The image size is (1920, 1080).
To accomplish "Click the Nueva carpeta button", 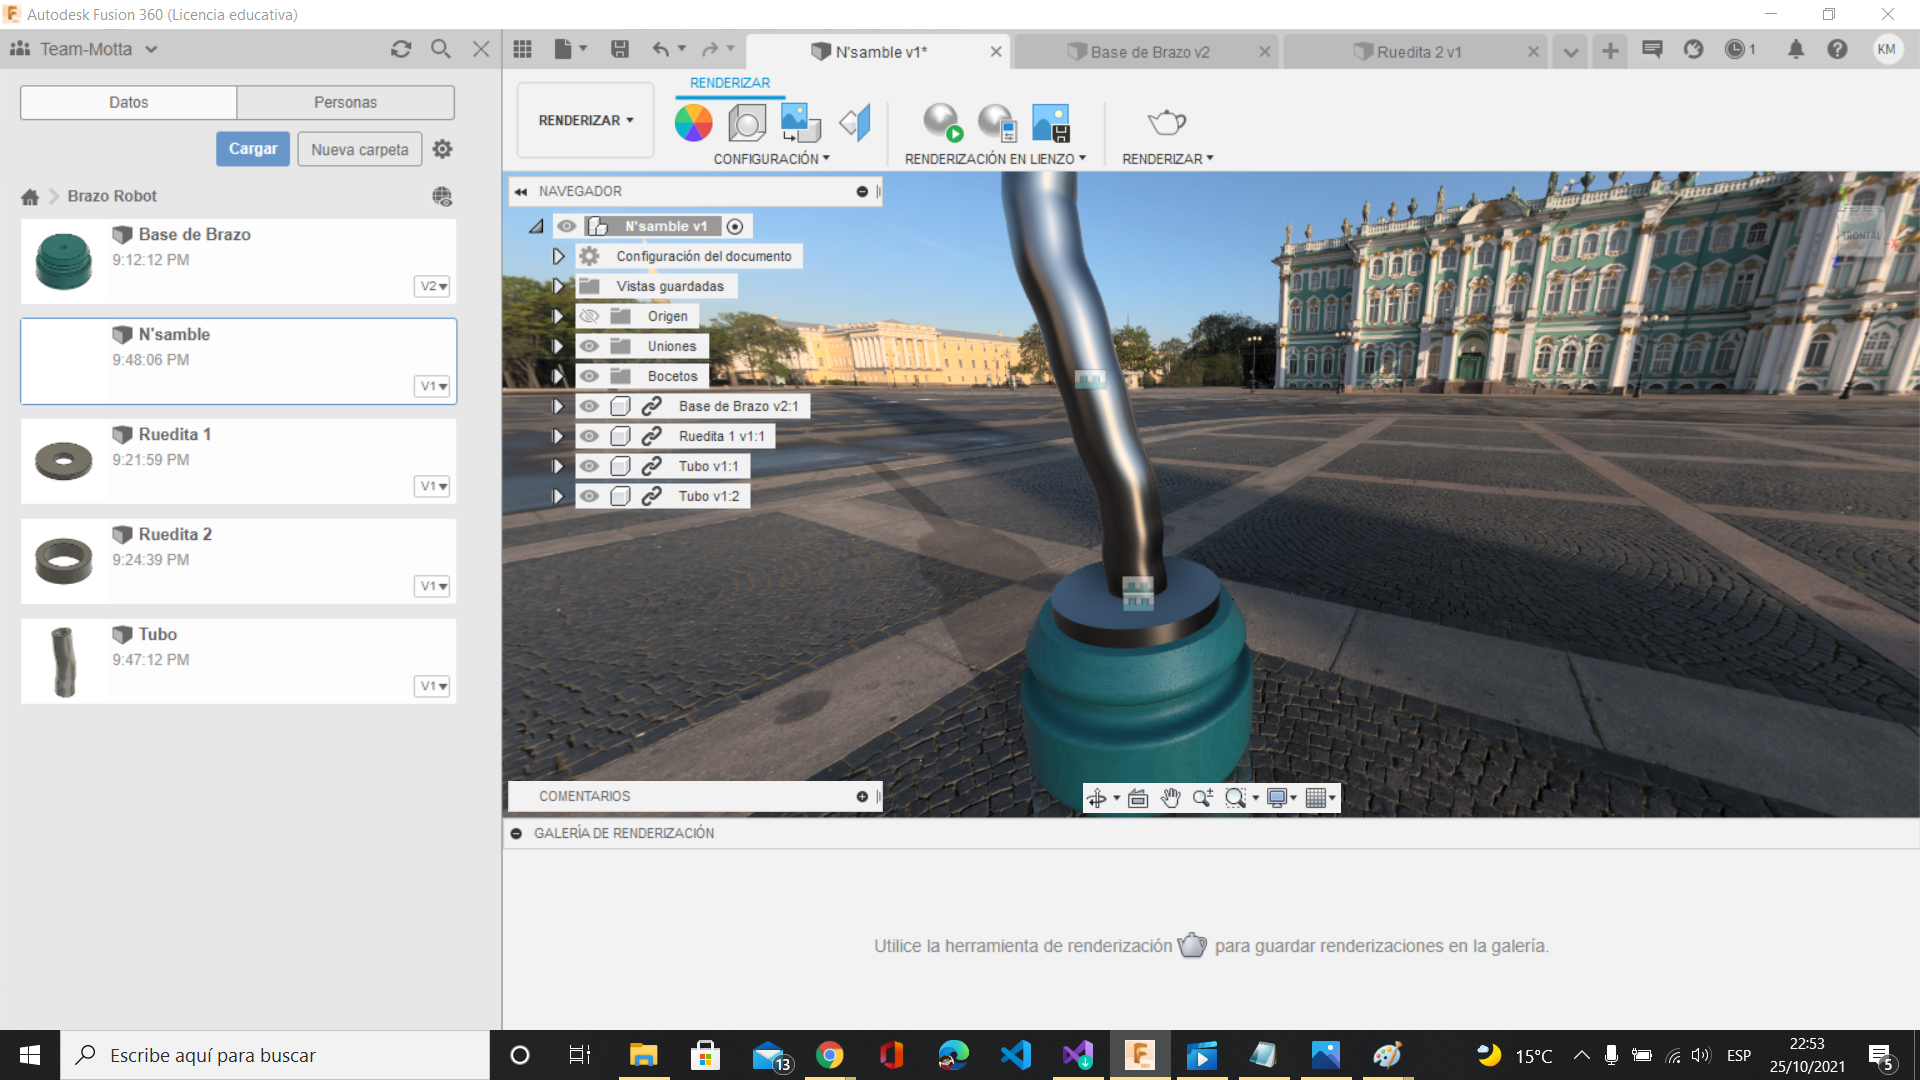I will 360,149.
